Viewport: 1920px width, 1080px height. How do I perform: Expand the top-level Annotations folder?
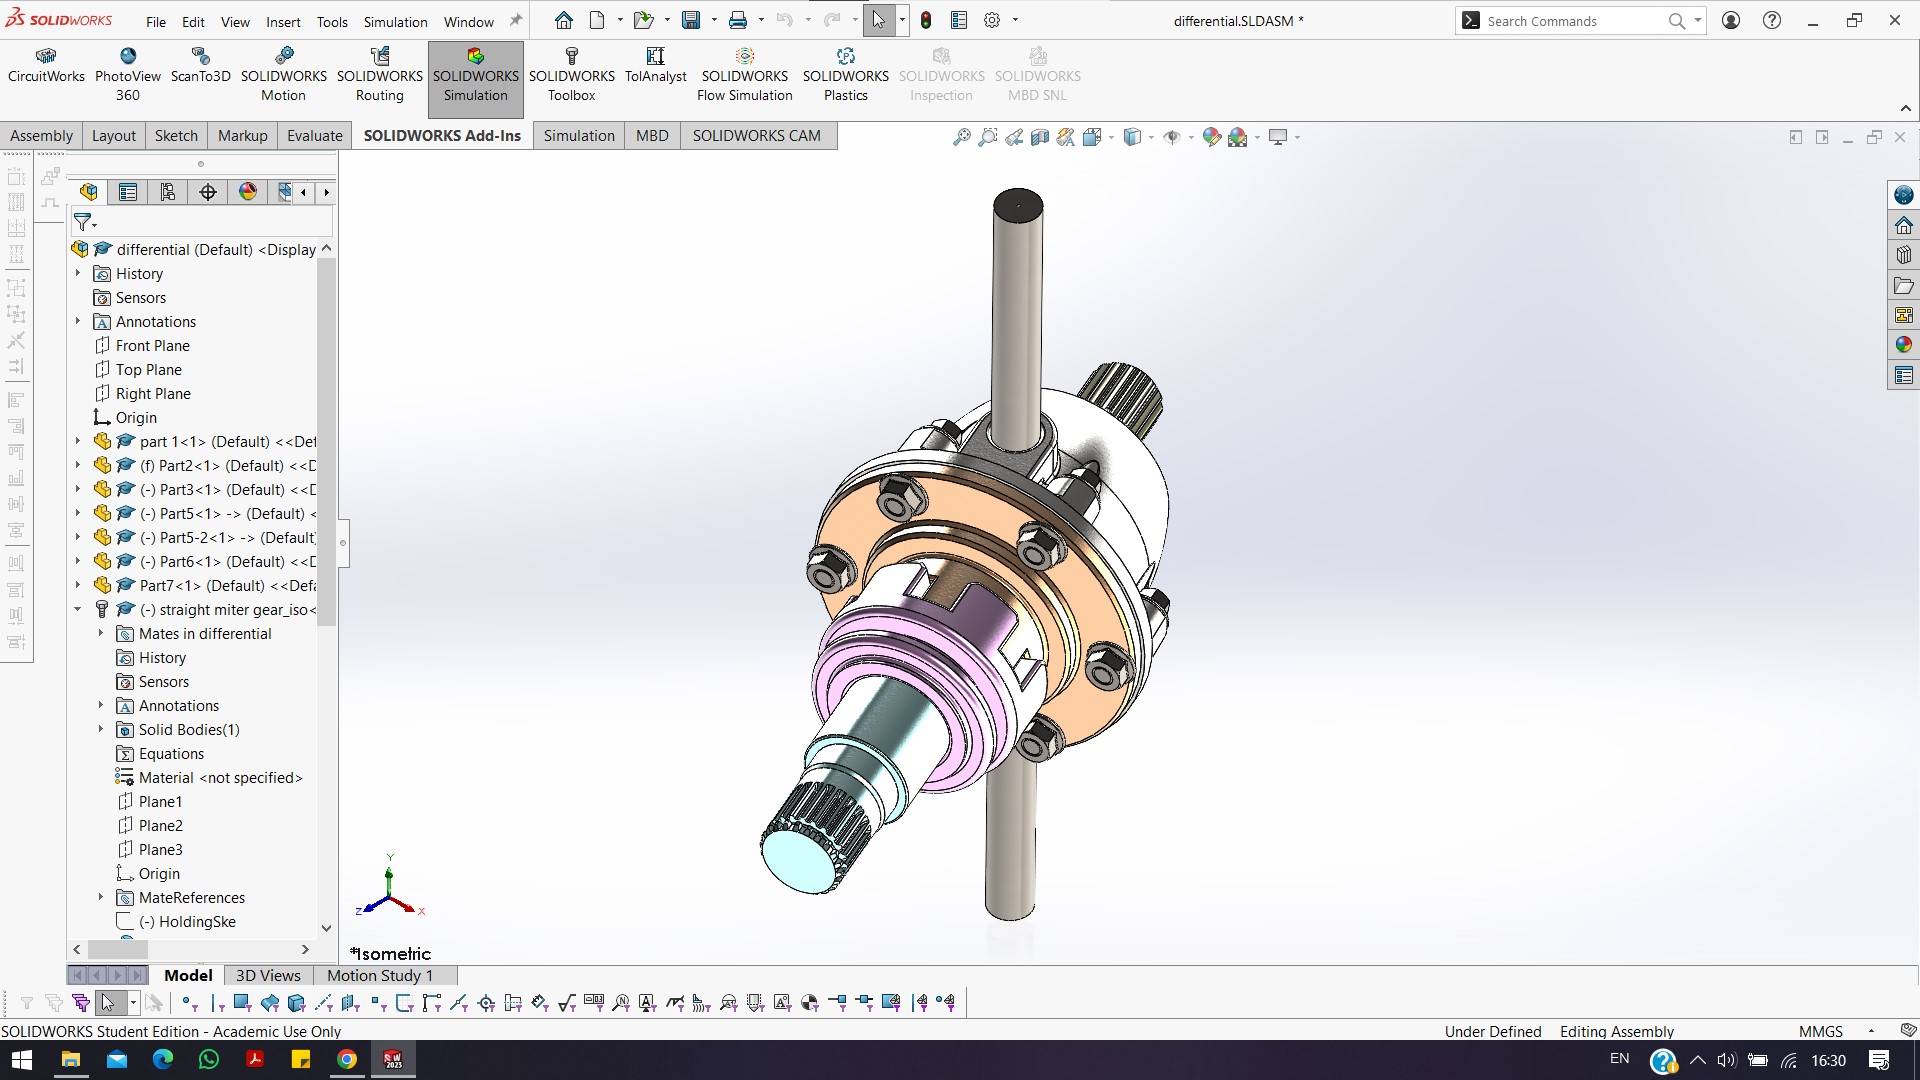coord(78,321)
